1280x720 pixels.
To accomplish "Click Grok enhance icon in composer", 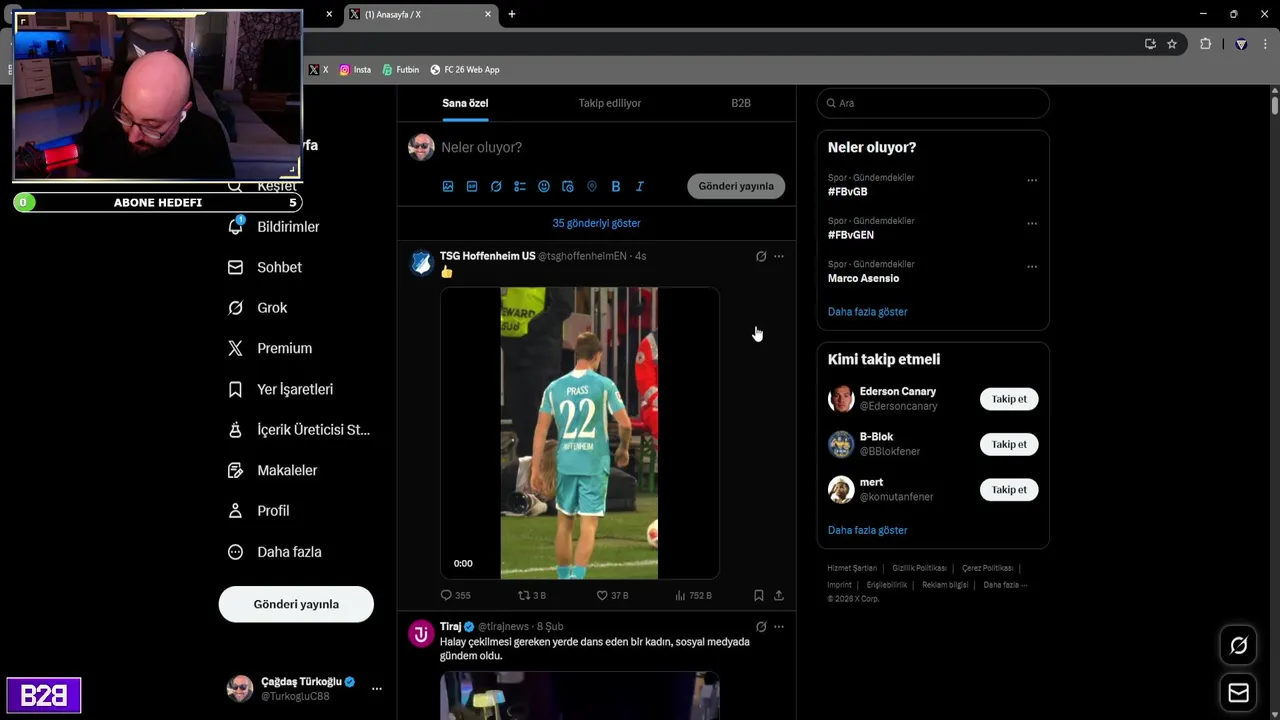I will click(496, 186).
